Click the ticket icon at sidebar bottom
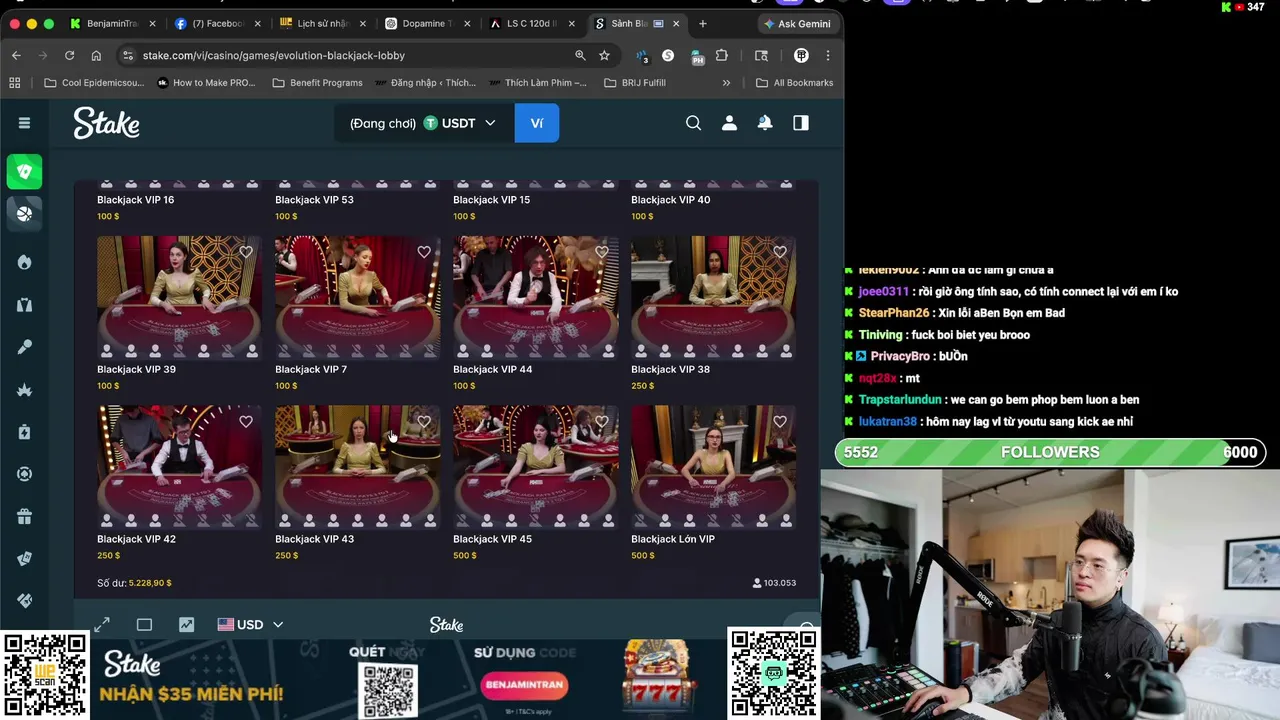This screenshot has width=1280, height=720. tap(24, 600)
